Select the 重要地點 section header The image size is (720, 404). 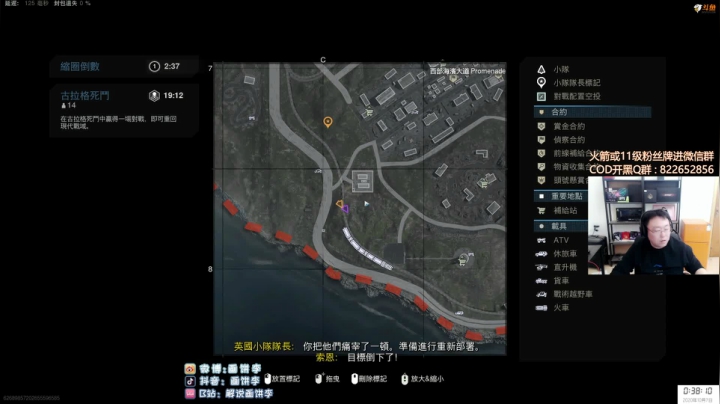(561, 196)
